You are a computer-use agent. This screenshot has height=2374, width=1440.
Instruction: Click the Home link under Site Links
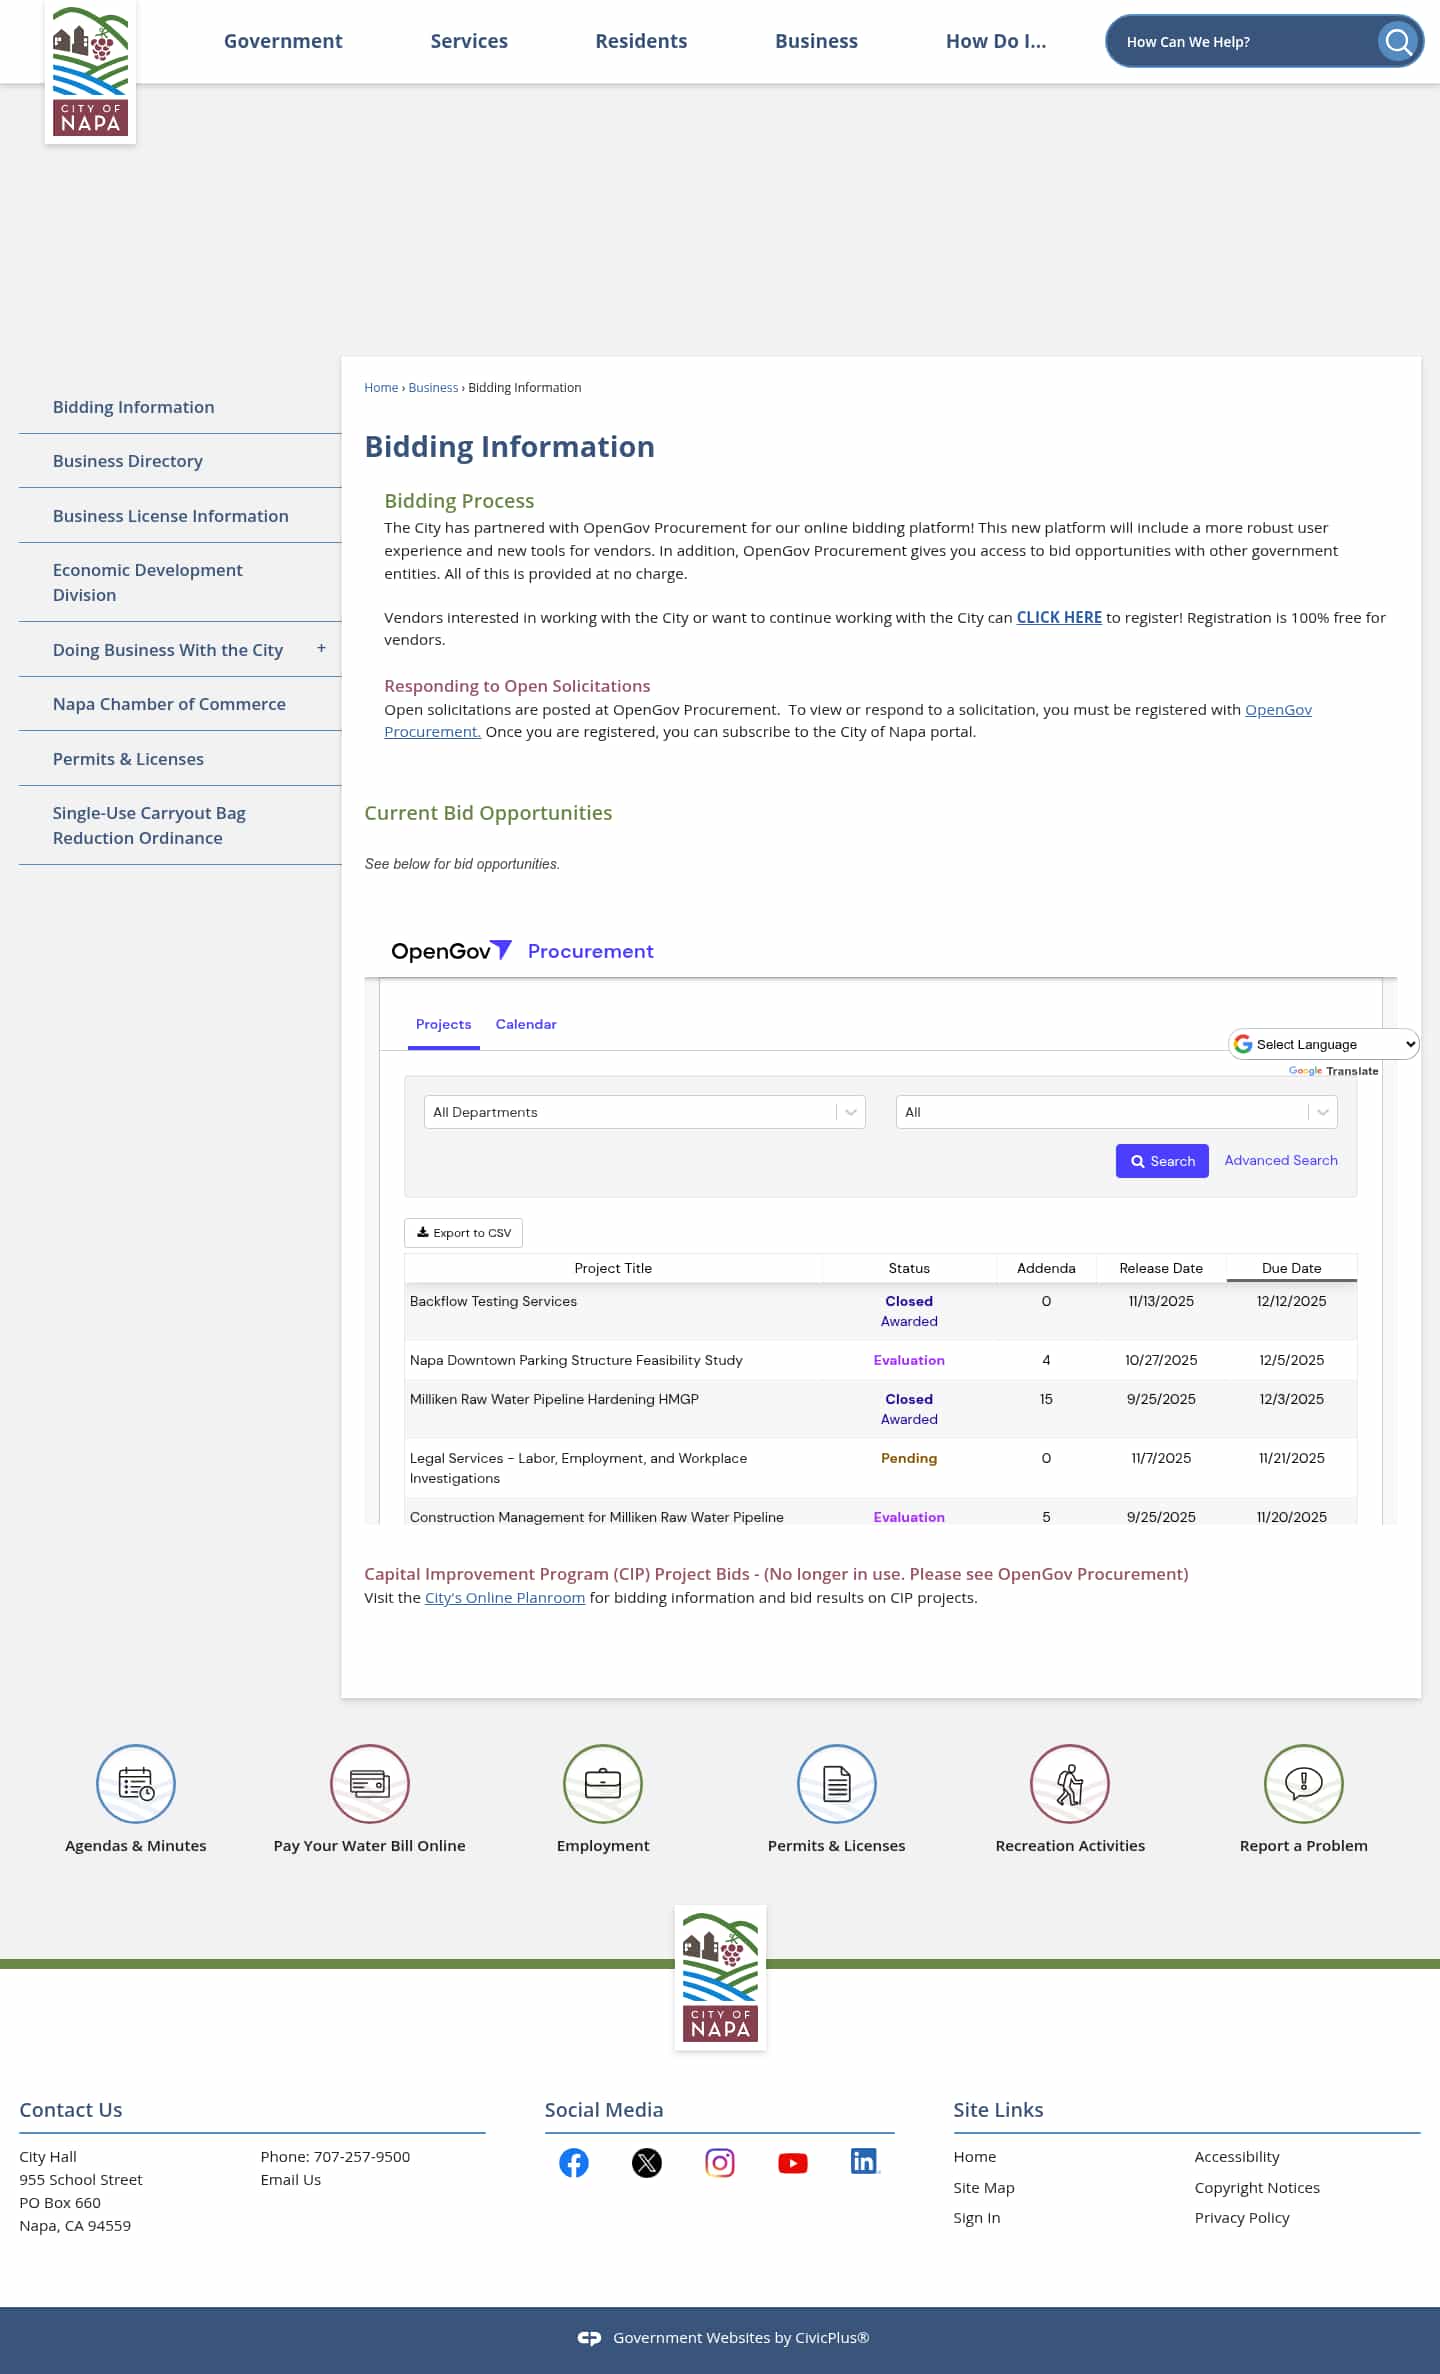[x=974, y=2156]
